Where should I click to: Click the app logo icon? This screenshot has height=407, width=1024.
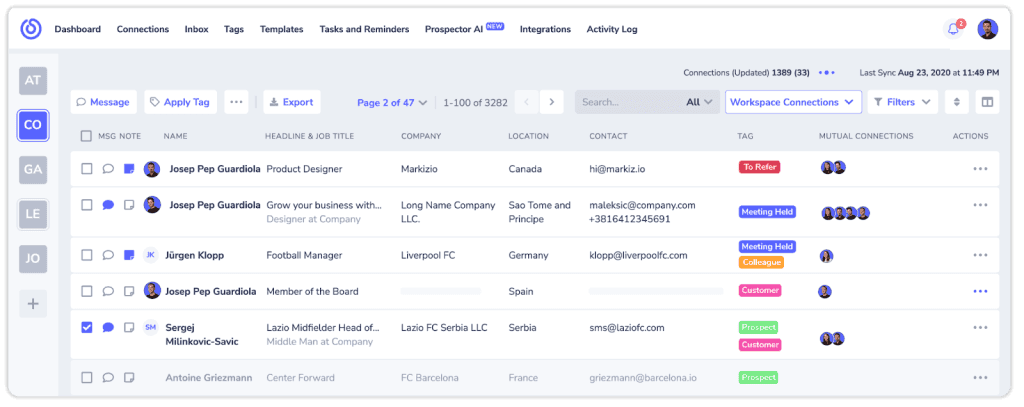(31, 29)
